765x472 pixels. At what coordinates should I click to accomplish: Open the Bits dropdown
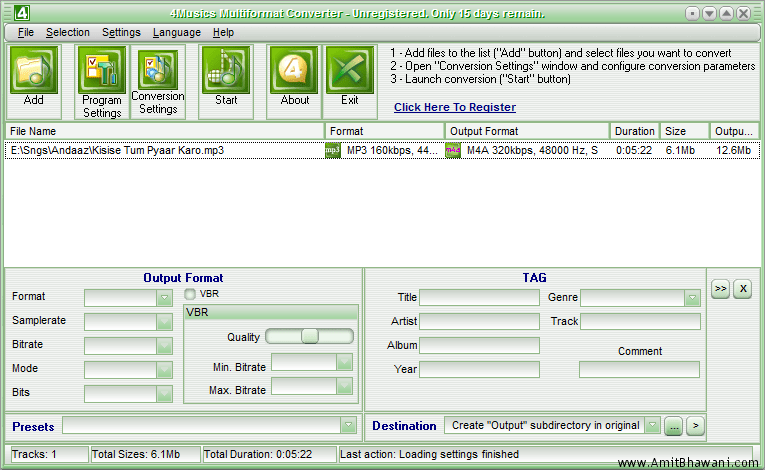point(164,393)
